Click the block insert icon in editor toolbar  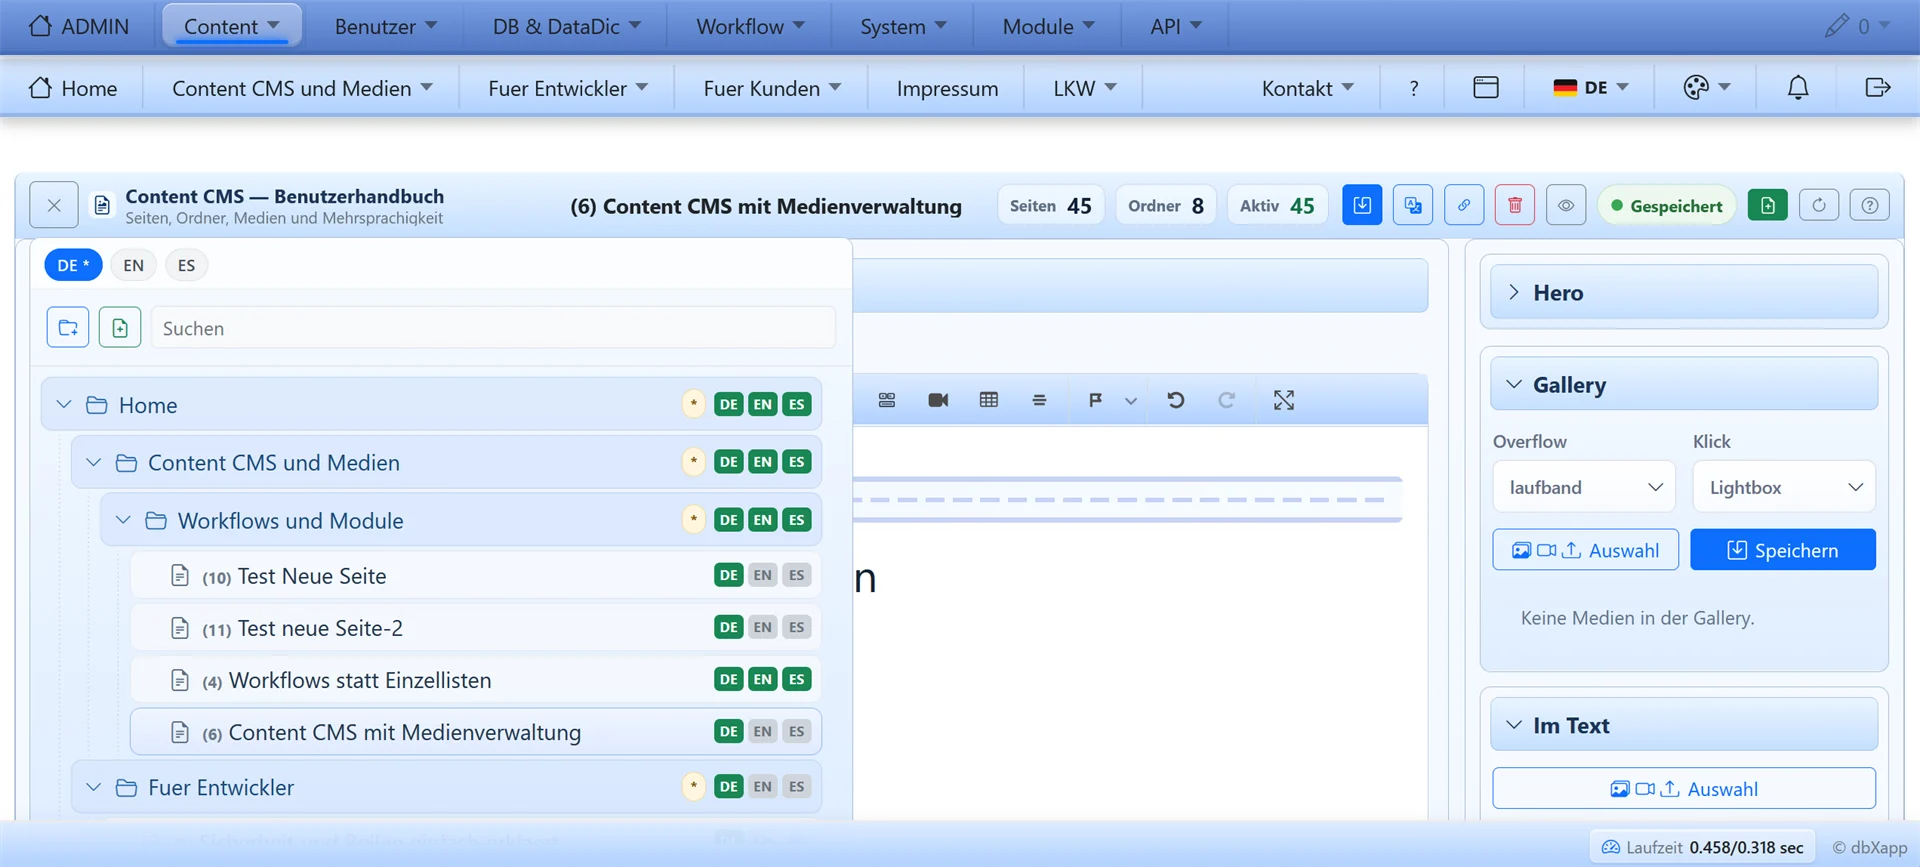(x=887, y=400)
